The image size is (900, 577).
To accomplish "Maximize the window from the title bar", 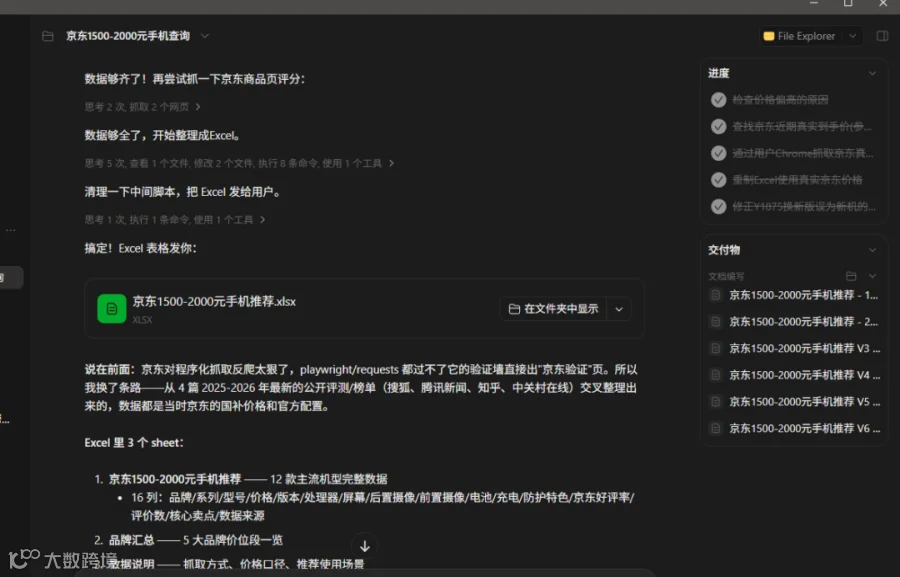I will pos(848,3).
